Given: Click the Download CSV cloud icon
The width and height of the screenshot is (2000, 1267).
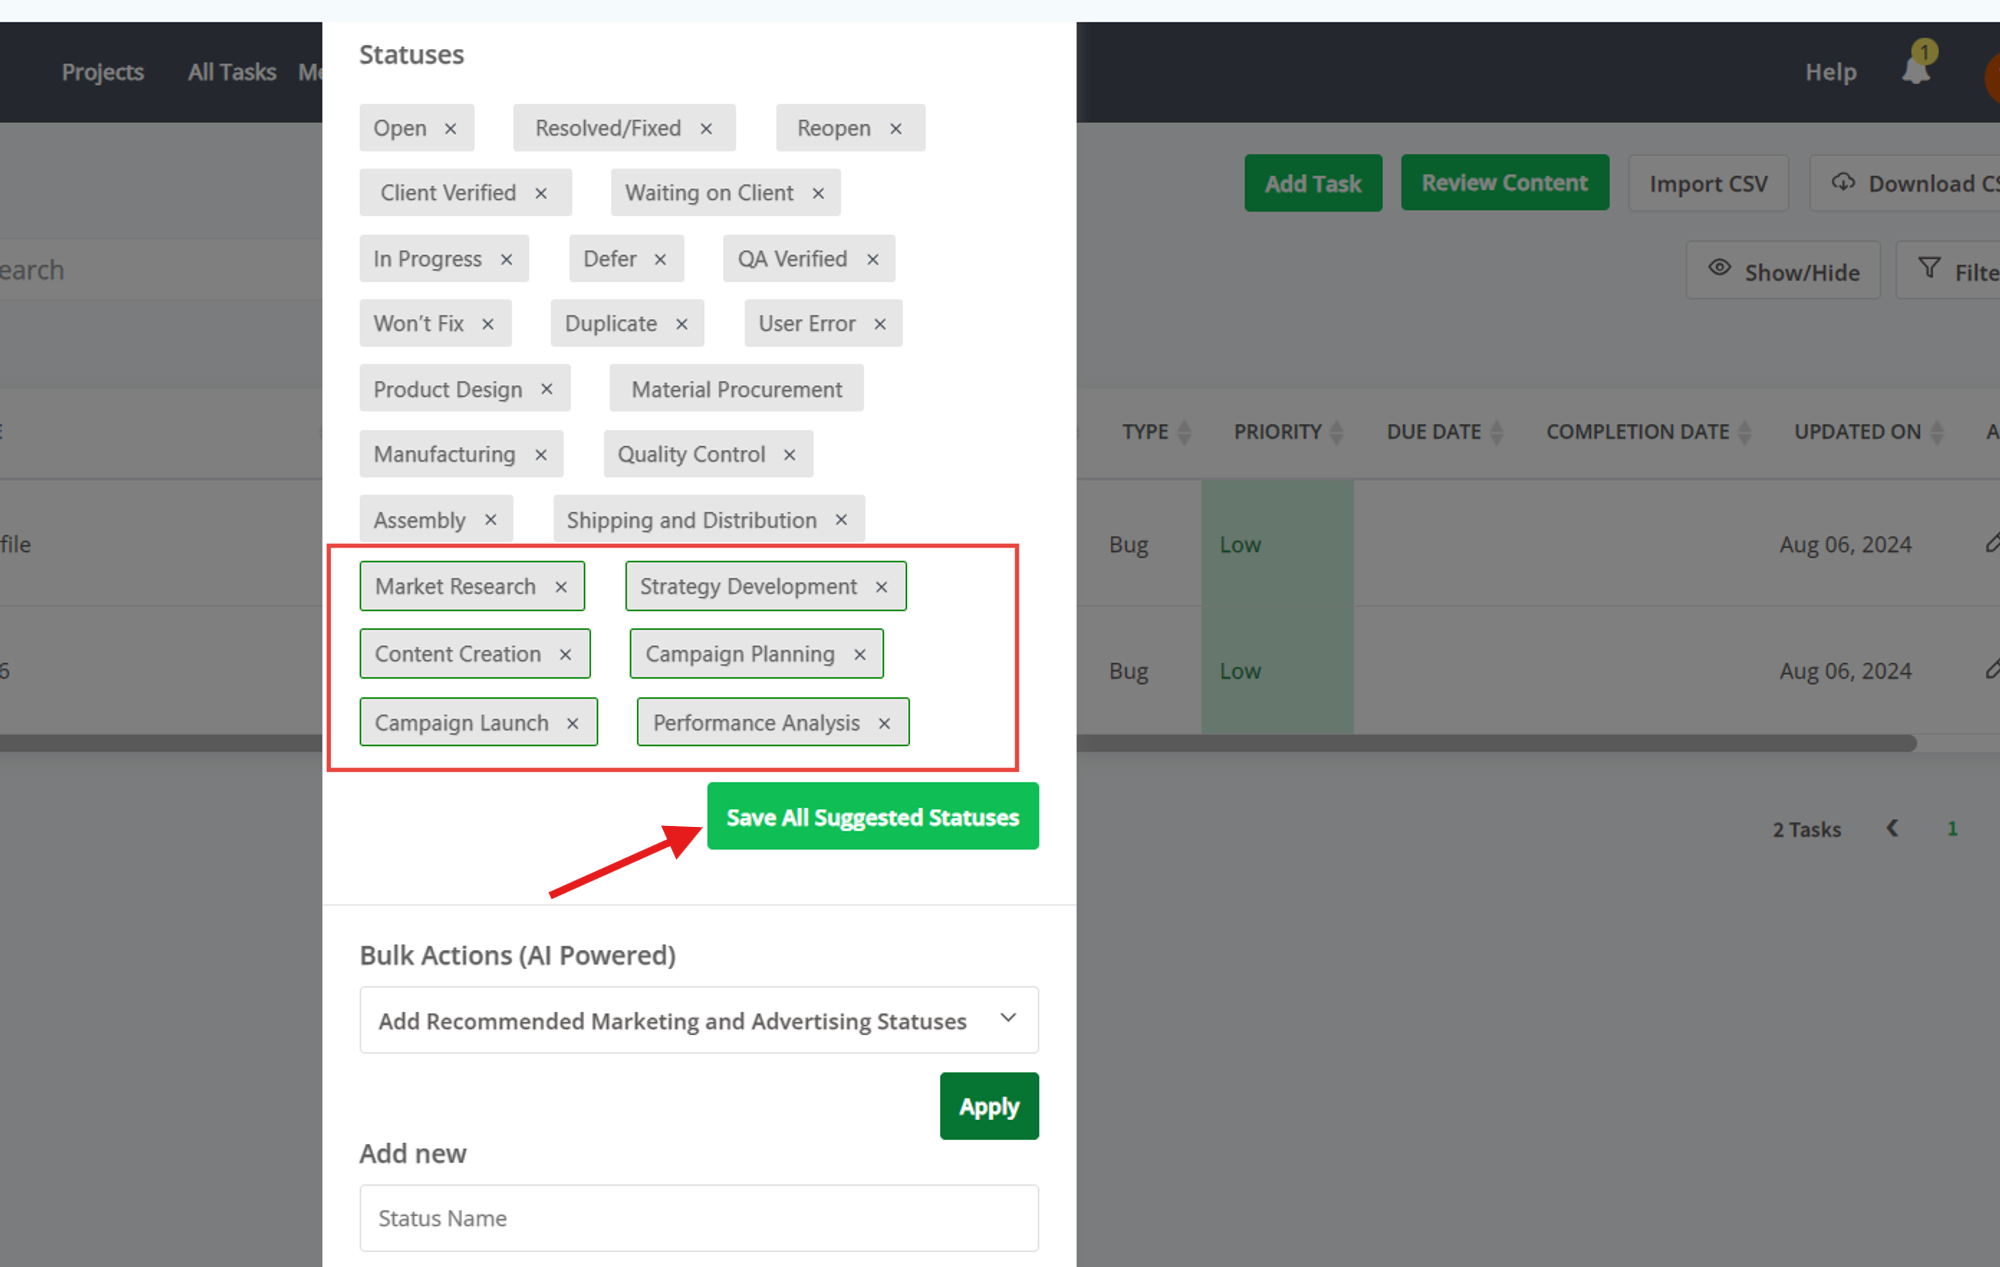Looking at the screenshot, I should coord(1843,183).
